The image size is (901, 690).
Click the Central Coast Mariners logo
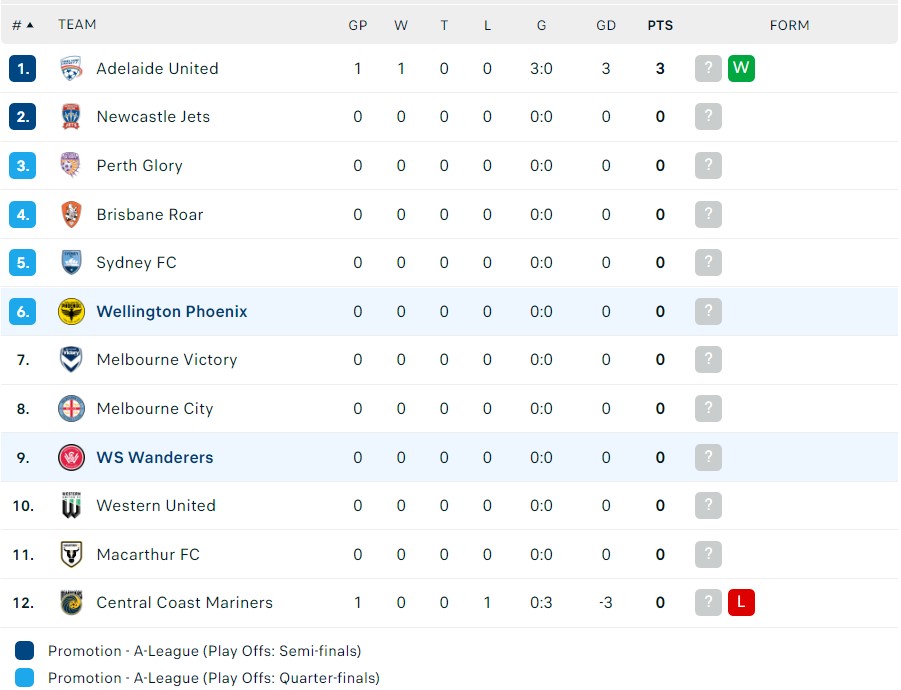[x=71, y=603]
